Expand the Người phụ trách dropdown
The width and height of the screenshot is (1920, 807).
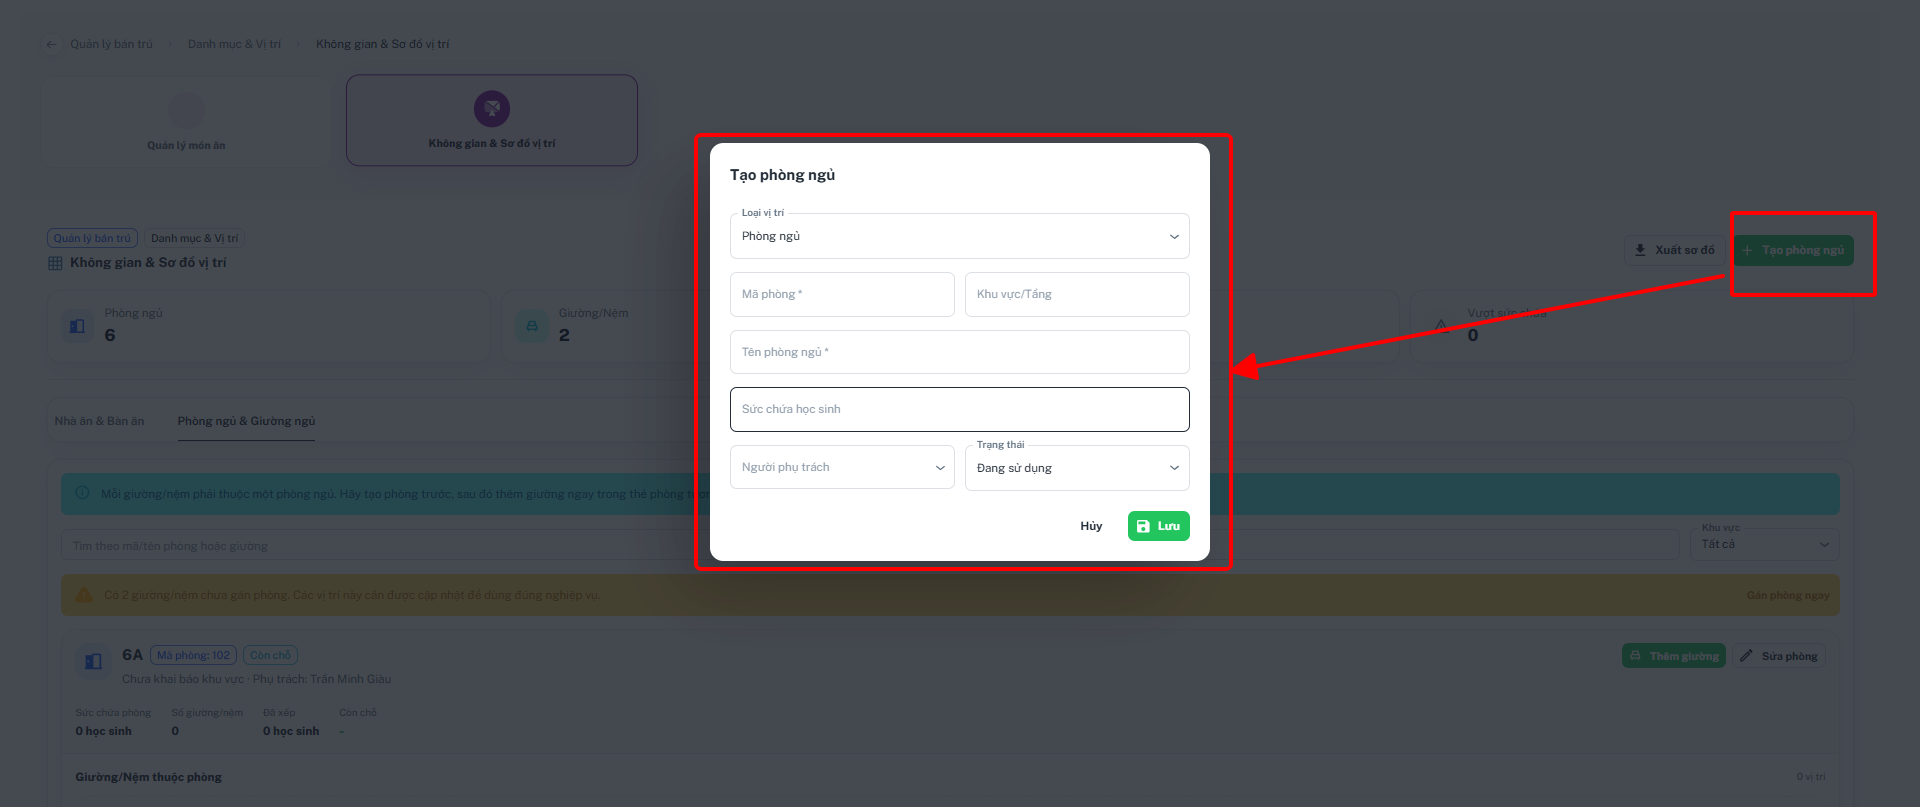(842, 467)
